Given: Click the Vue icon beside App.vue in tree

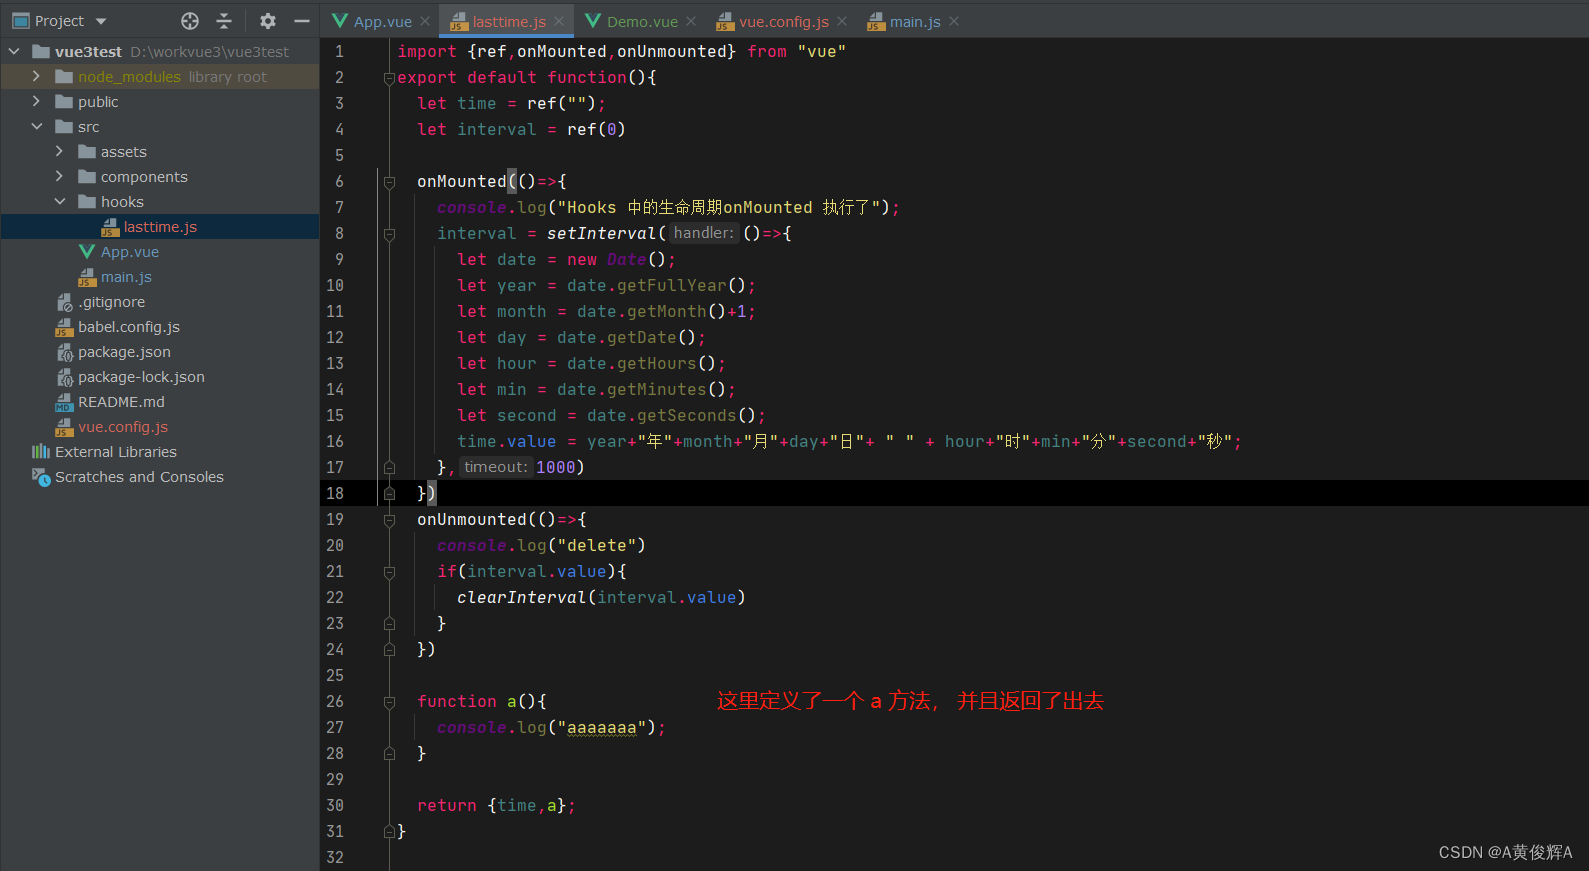Looking at the screenshot, I should (87, 252).
